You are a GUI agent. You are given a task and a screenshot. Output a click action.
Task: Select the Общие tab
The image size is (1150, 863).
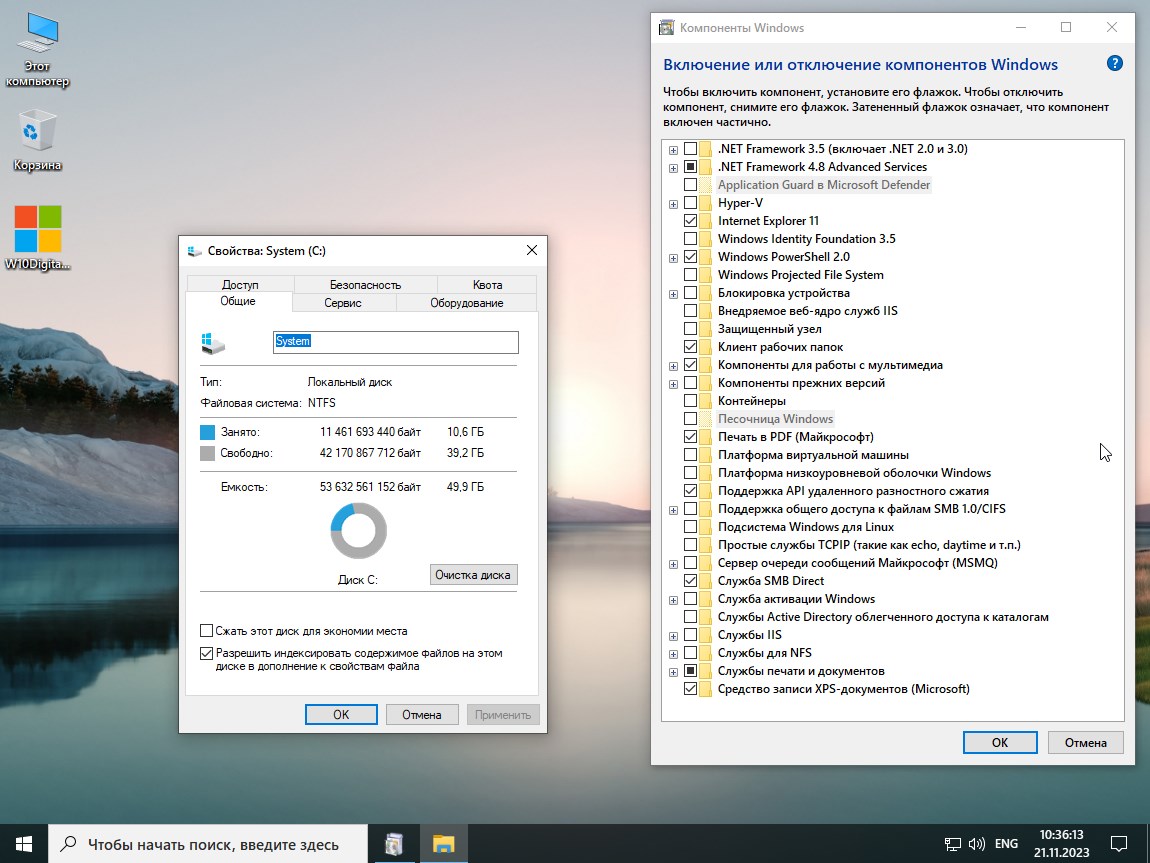tap(238, 301)
